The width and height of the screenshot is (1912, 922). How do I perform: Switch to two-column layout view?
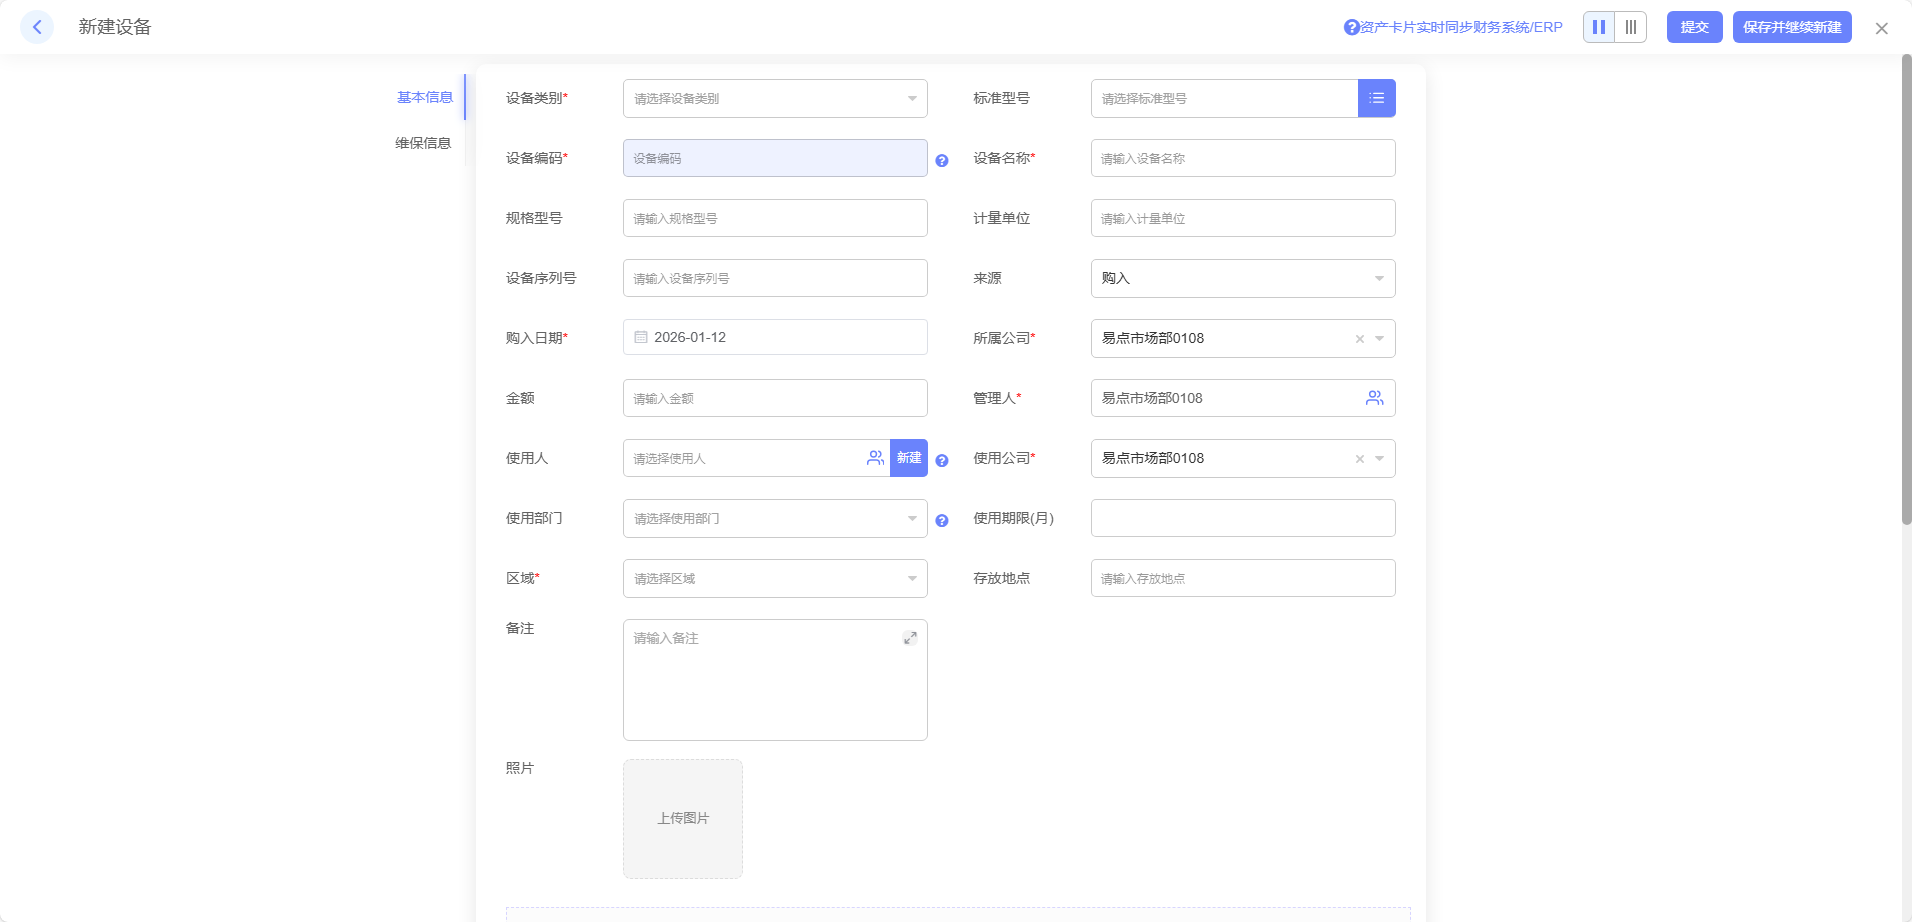click(x=1599, y=27)
